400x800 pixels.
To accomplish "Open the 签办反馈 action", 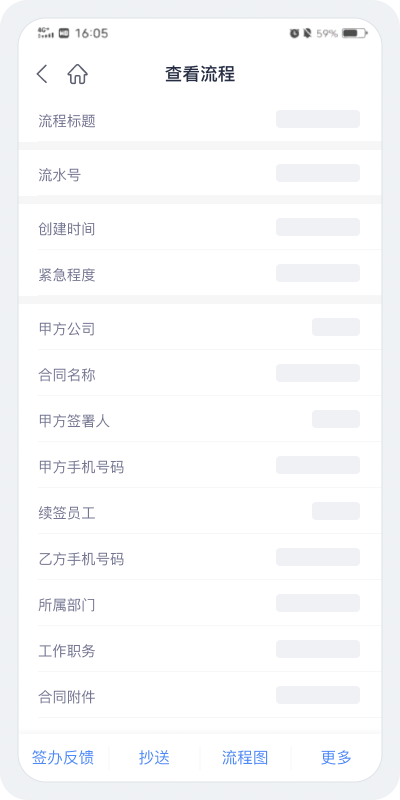I will pyautogui.click(x=63, y=758).
